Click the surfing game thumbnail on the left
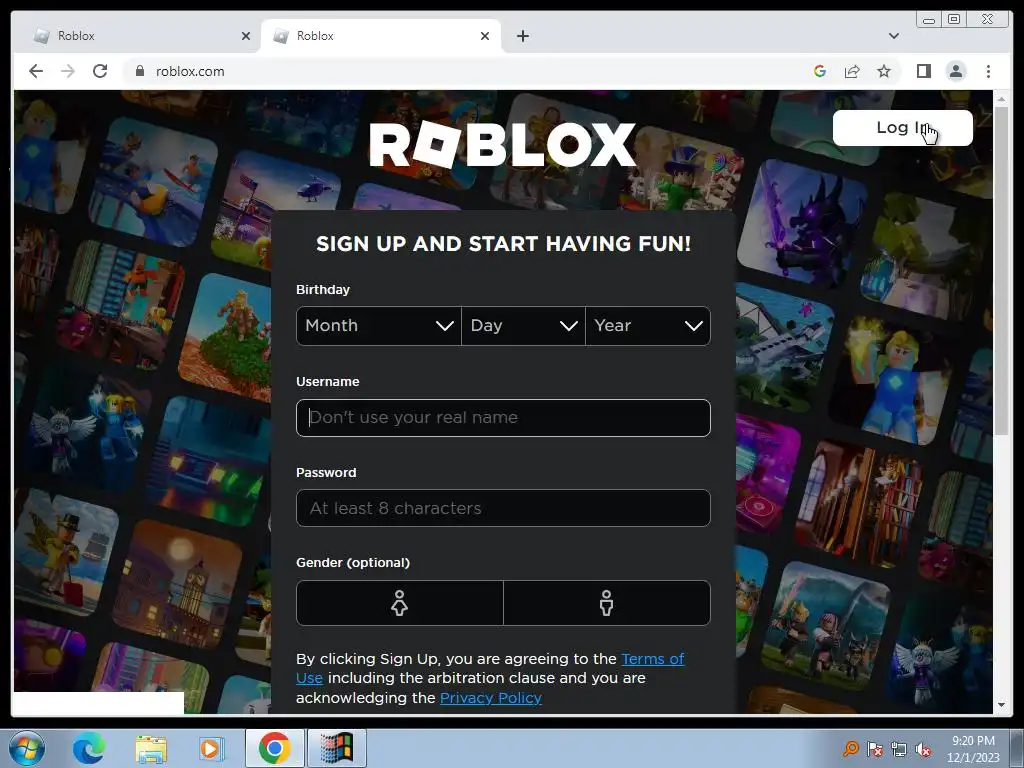This screenshot has width=1024, height=768. coord(153,181)
